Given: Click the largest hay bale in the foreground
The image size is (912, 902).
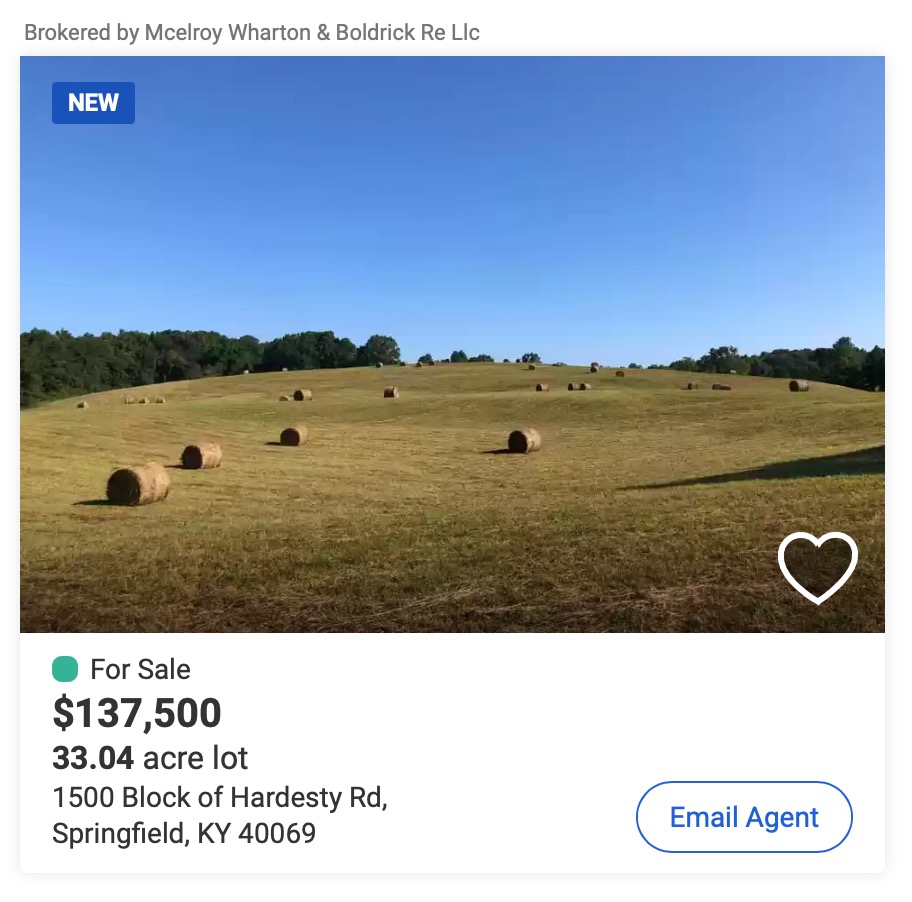Looking at the screenshot, I should click(138, 484).
